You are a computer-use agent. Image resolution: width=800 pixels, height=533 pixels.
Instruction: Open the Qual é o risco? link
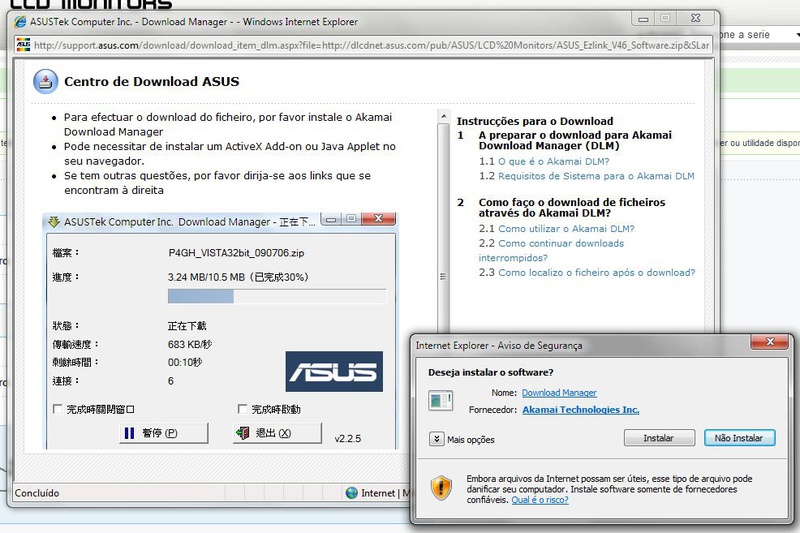[x=540, y=500]
